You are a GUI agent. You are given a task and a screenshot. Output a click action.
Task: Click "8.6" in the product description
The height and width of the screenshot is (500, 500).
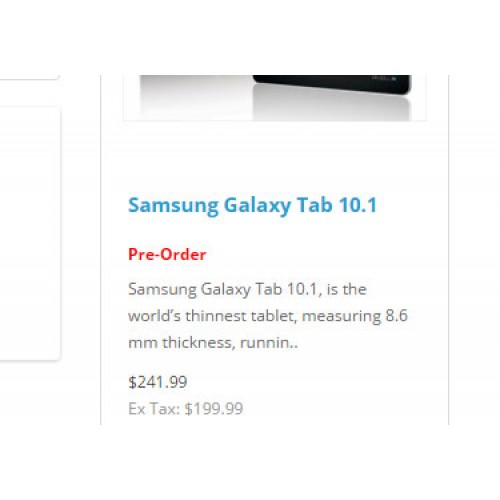point(397,315)
